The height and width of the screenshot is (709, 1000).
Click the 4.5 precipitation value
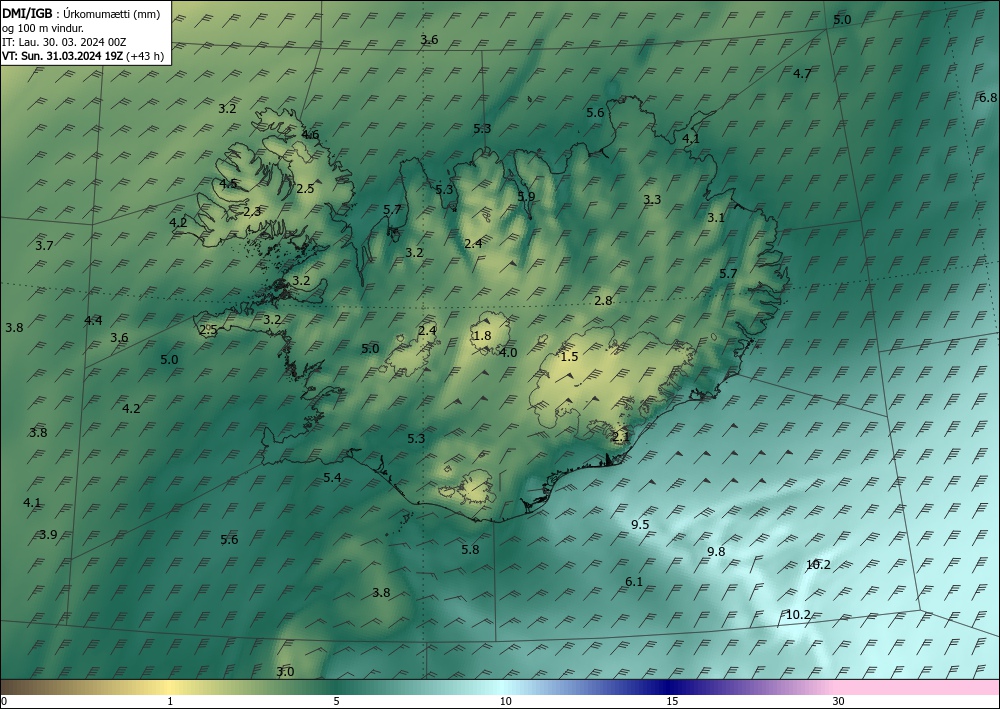point(228,184)
